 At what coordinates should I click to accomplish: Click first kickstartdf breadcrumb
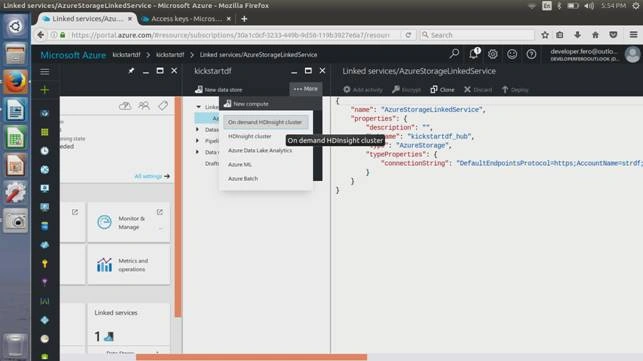tap(126, 55)
